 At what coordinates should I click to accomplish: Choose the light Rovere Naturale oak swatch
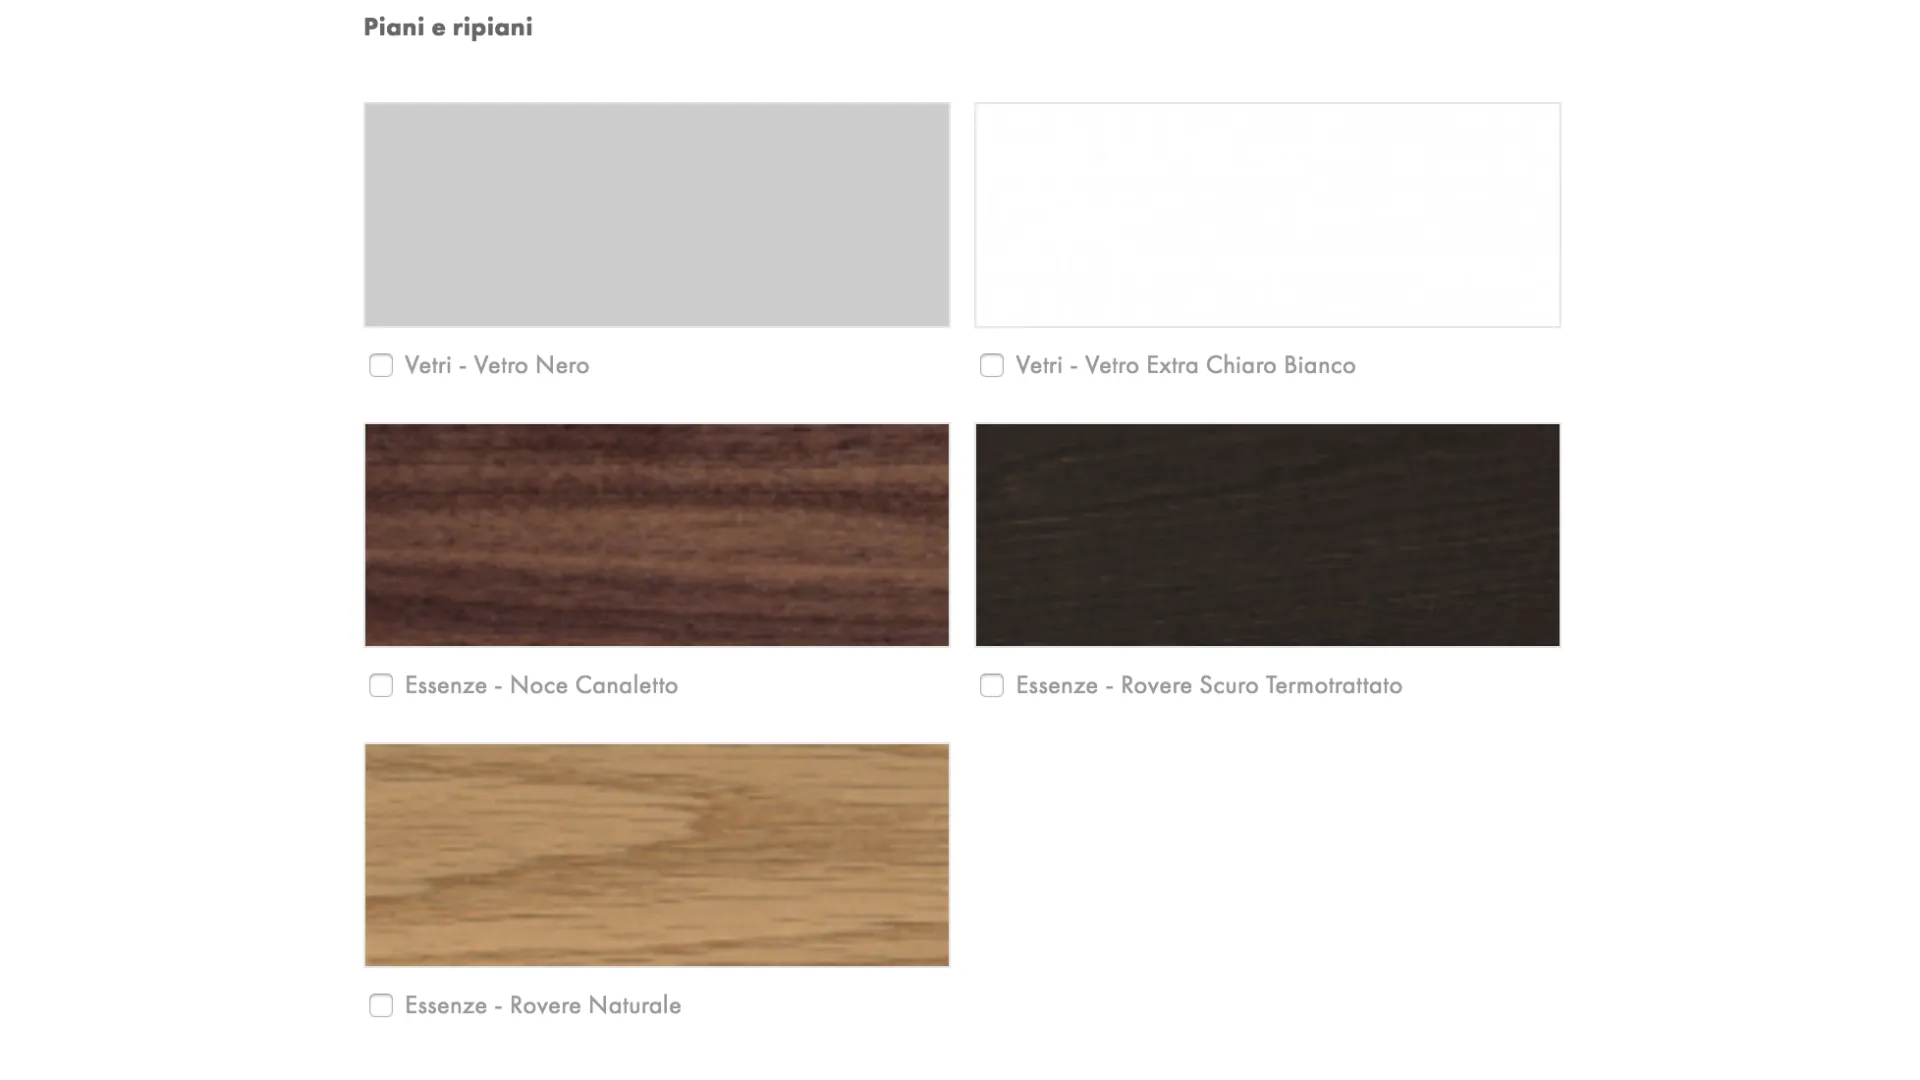tap(657, 855)
